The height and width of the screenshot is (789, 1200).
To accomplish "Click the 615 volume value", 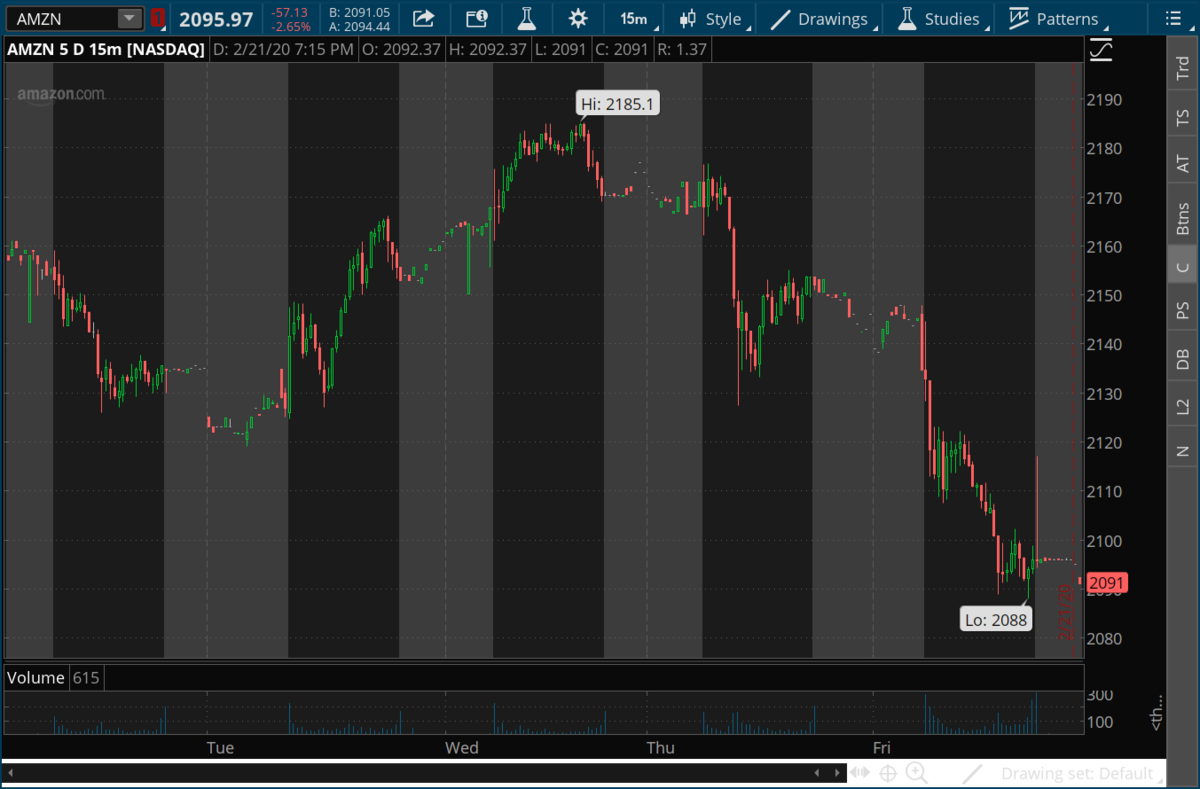I will click(x=86, y=678).
